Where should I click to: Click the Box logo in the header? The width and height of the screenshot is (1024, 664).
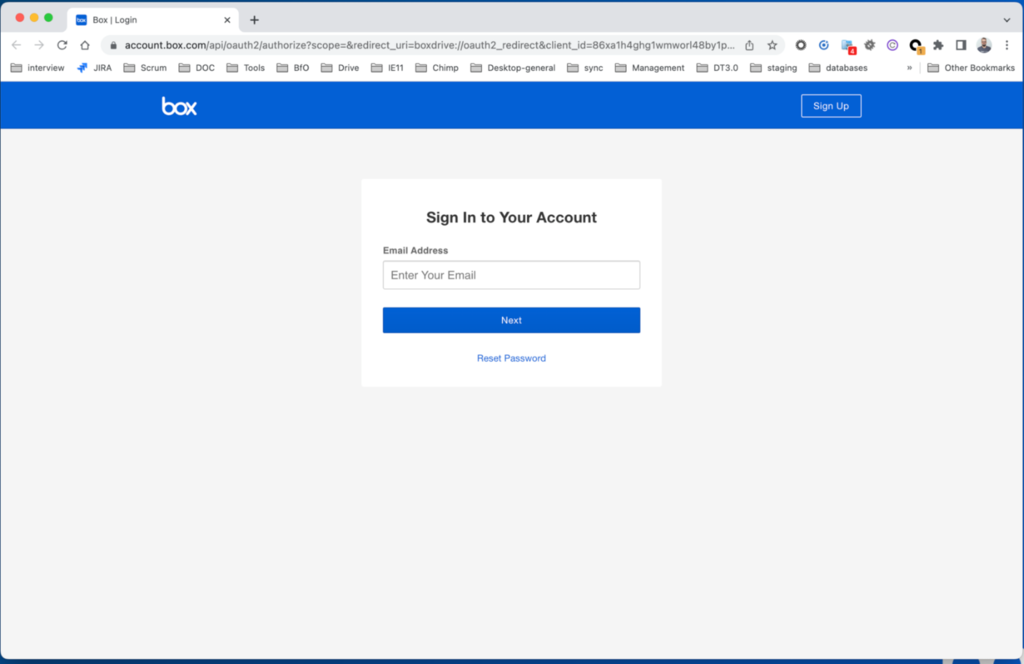click(179, 106)
